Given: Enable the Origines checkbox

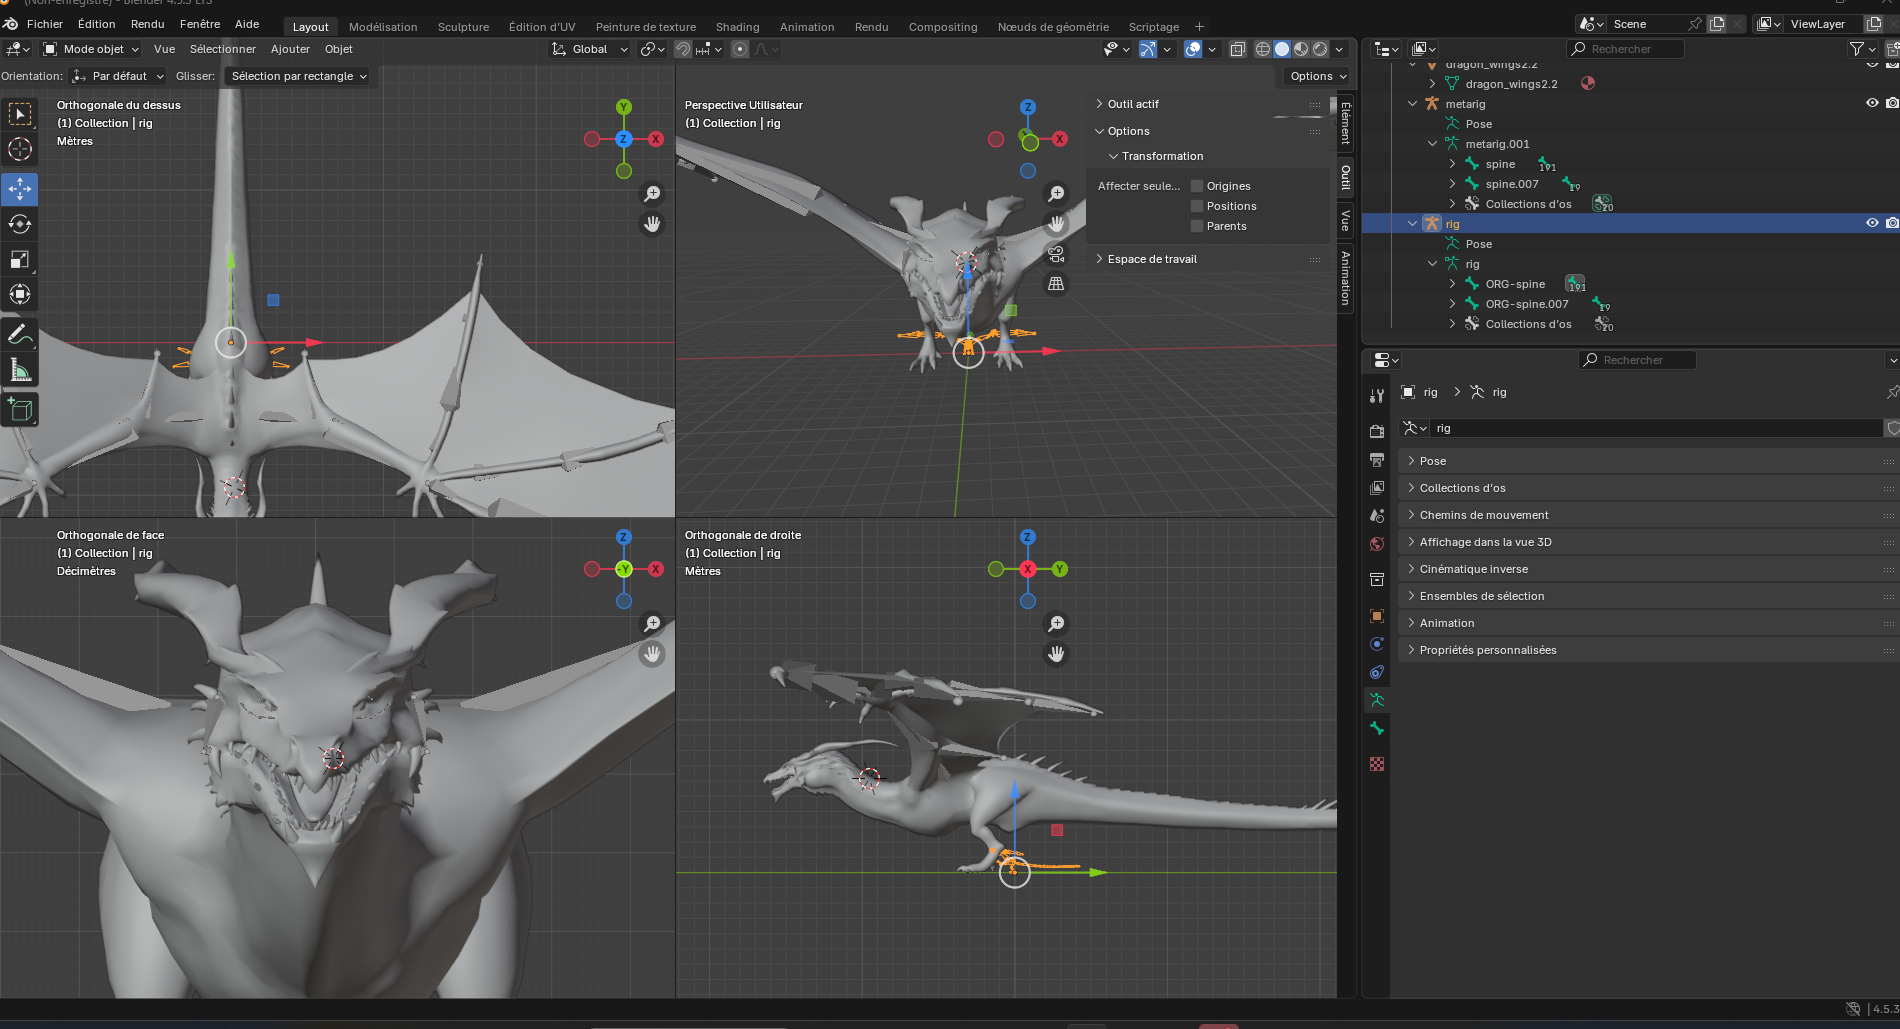Looking at the screenshot, I should 1197,186.
